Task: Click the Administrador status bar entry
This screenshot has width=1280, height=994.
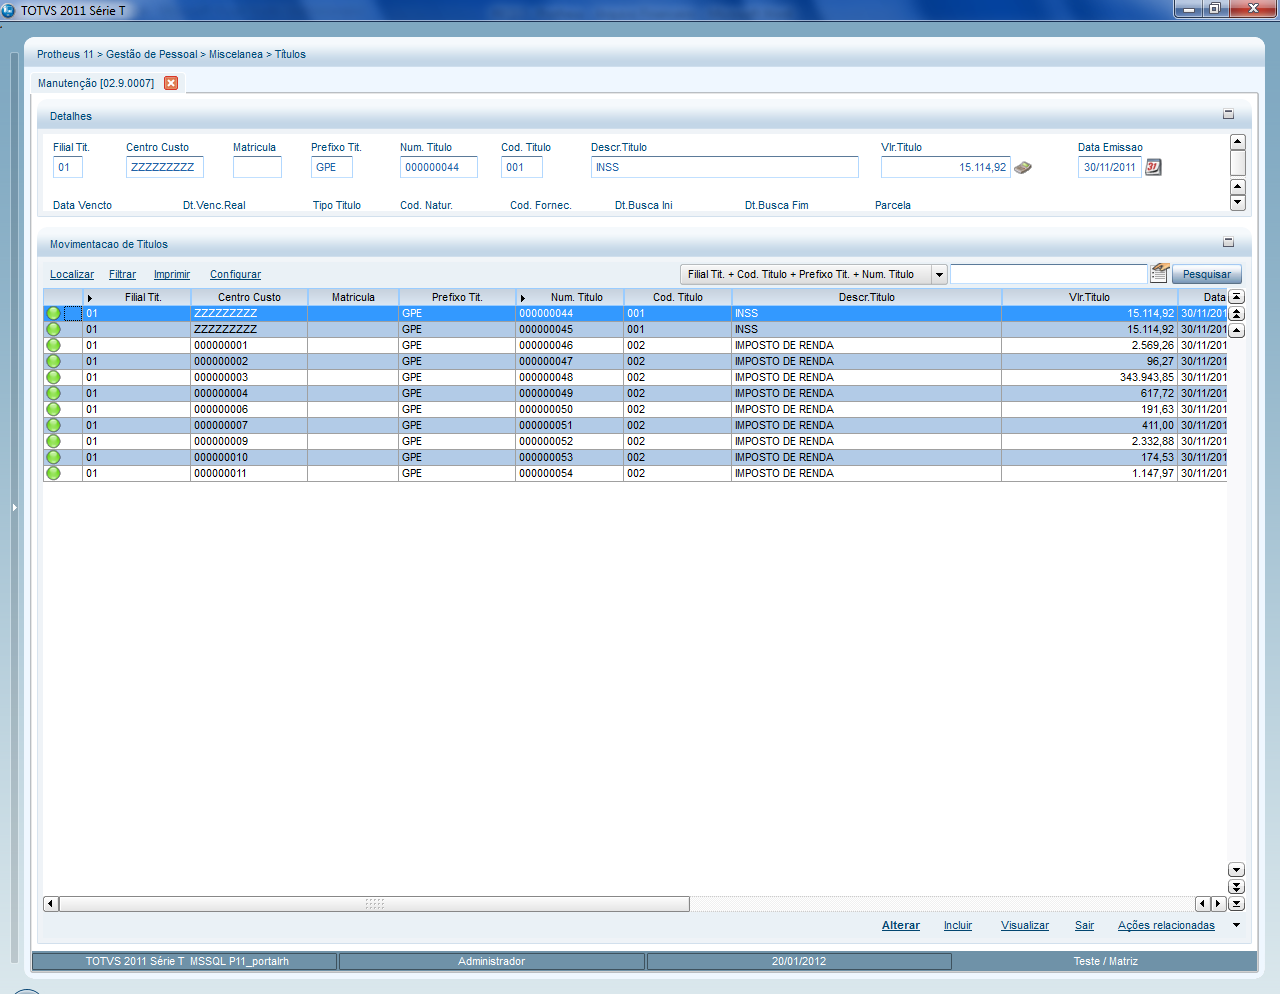Action: coord(491,961)
